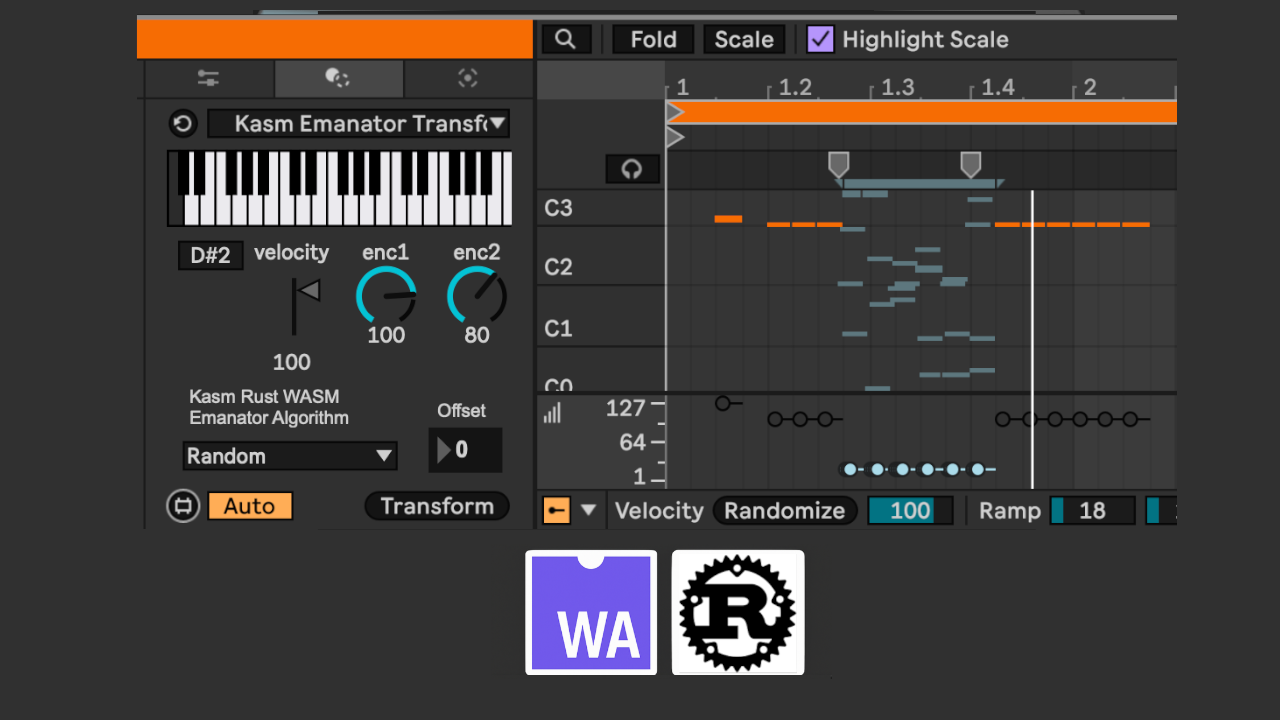Screen dimensions: 1280x720
Task: Click the Rust gear logo
Action: (738, 612)
